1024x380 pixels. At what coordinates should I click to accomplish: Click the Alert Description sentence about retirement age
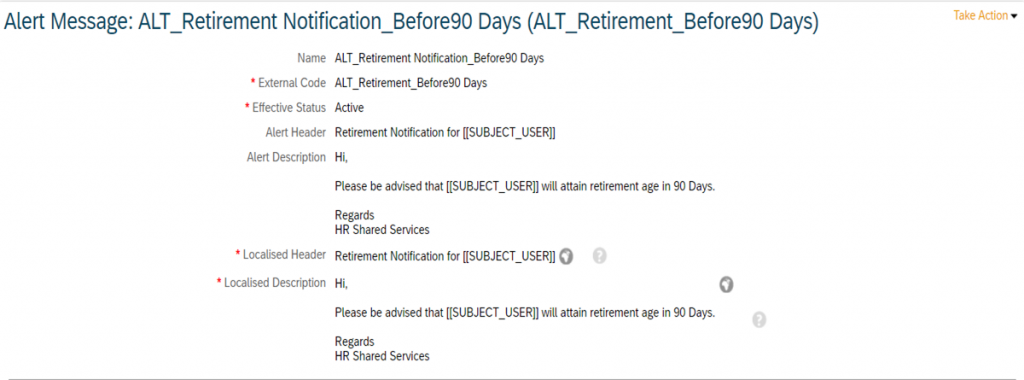coord(525,185)
